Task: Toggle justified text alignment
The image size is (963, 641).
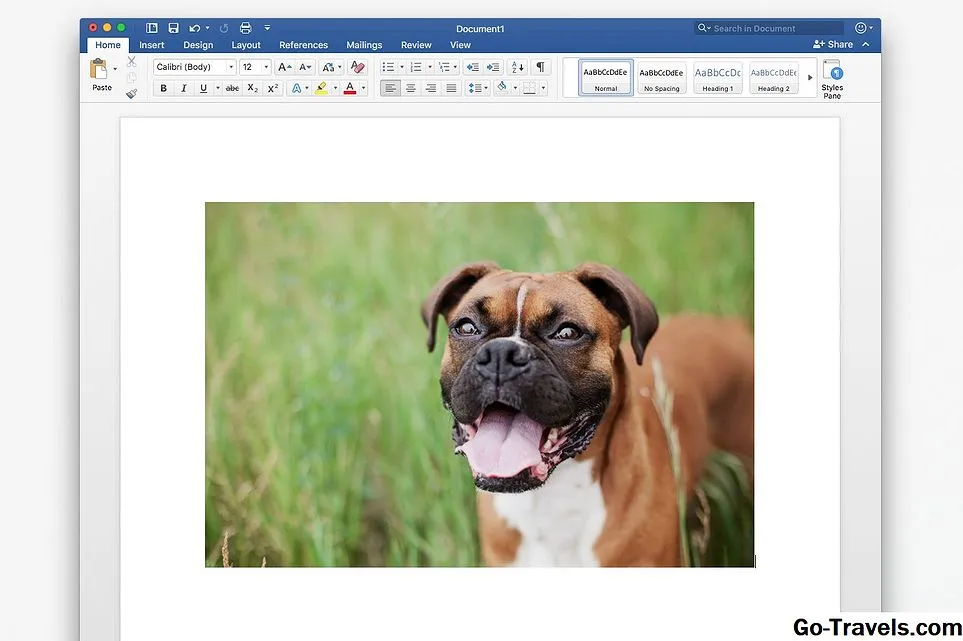Action: pos(451,88)
